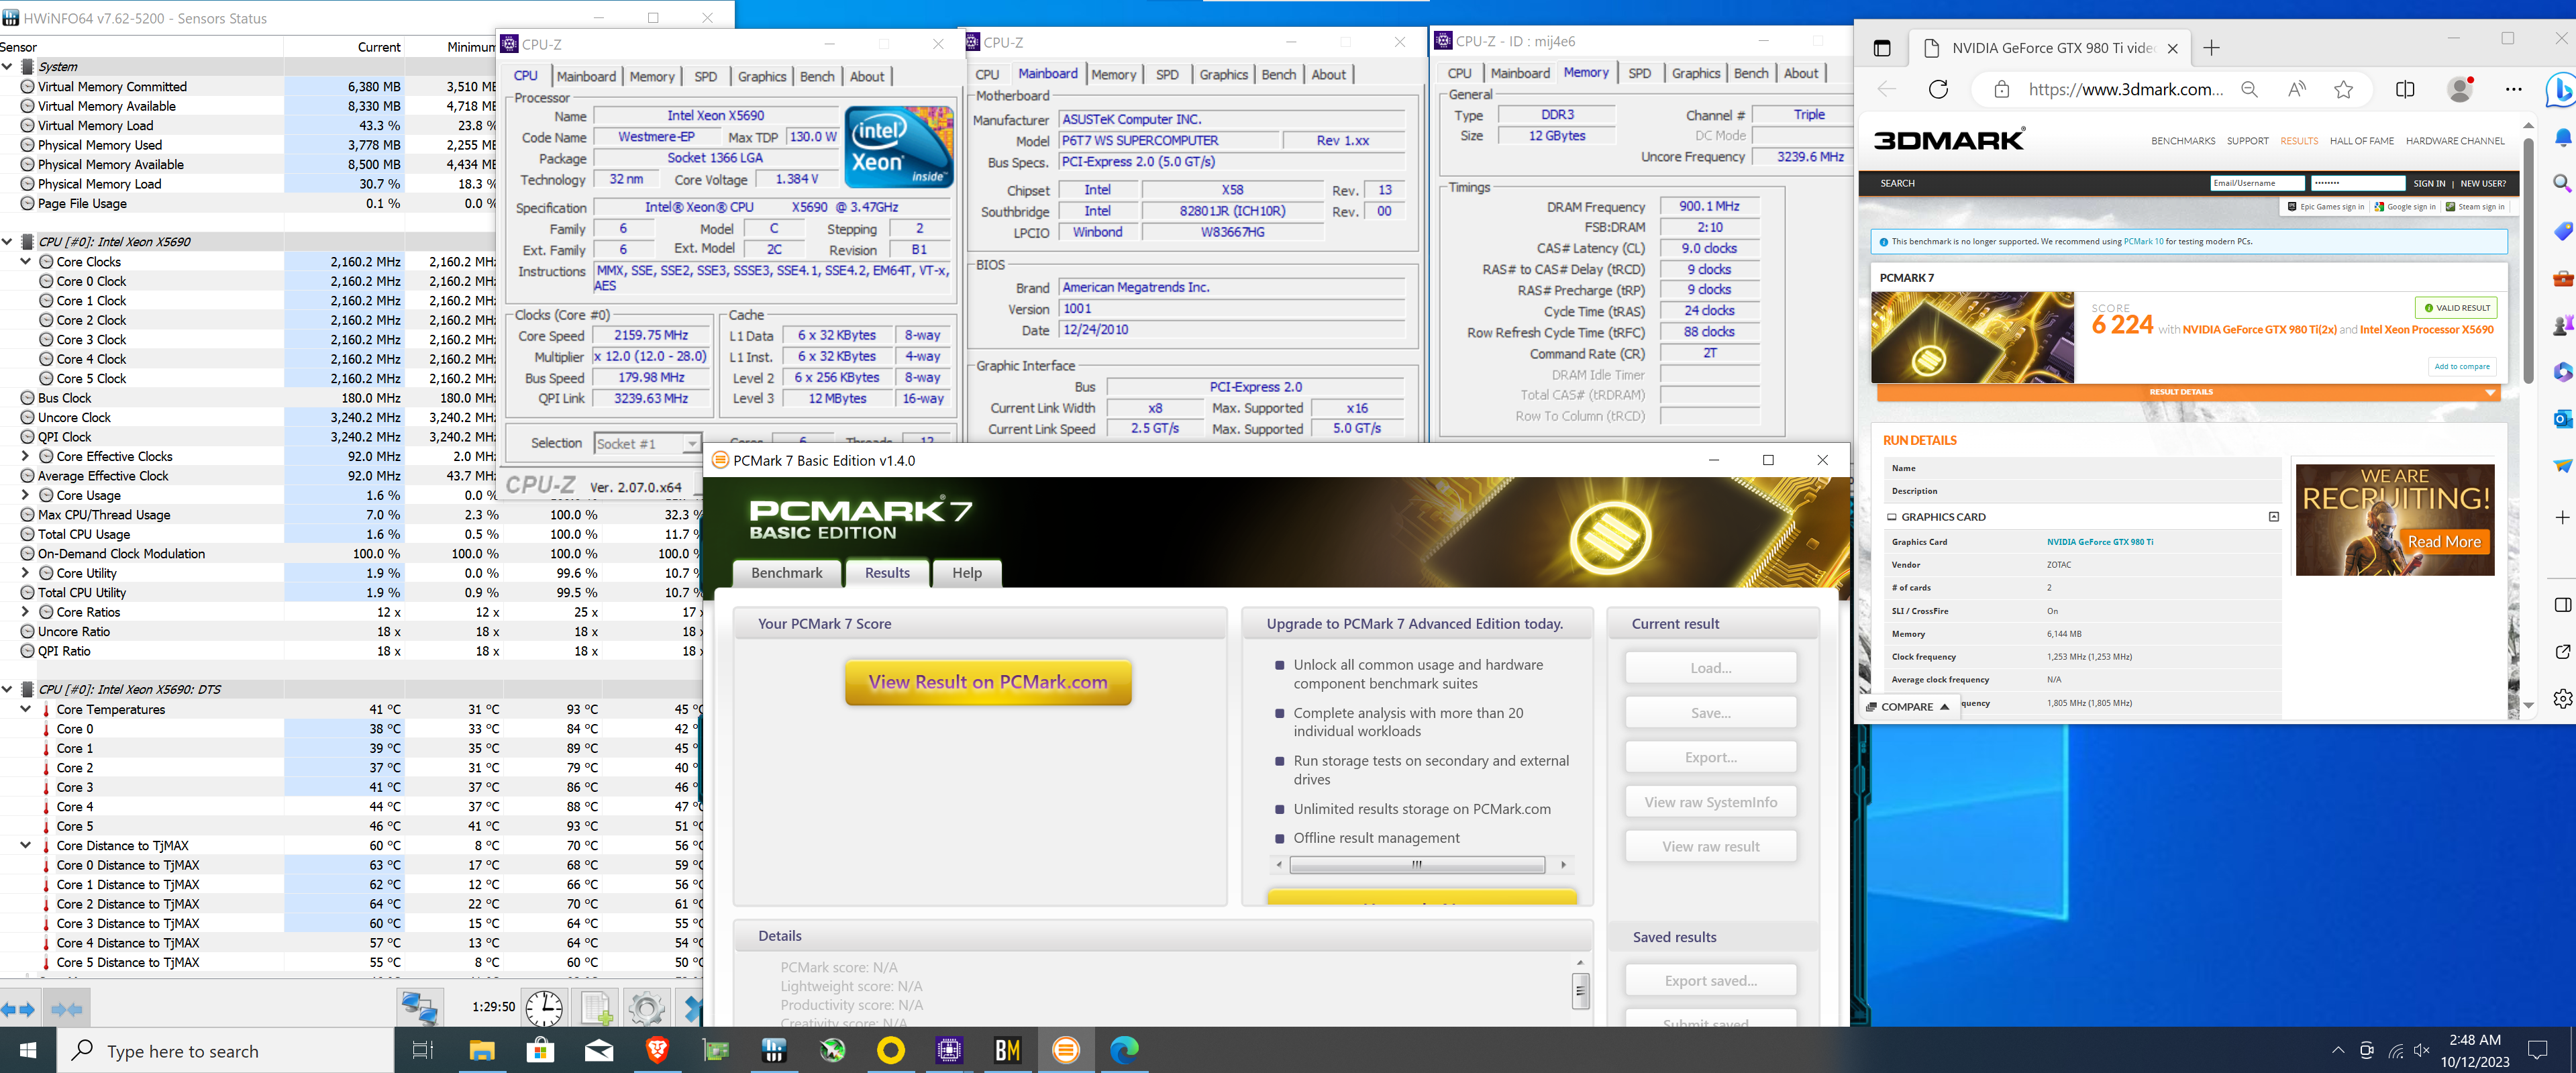
Task: Click PCMark Details panel vertical scrollbar
Action: click(1580, 990)
